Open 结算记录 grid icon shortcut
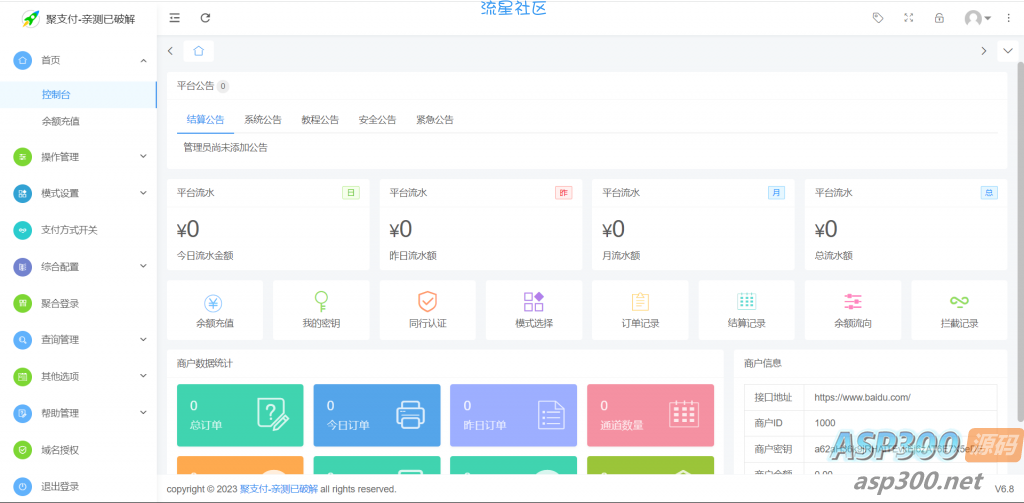 coord(746,303)
